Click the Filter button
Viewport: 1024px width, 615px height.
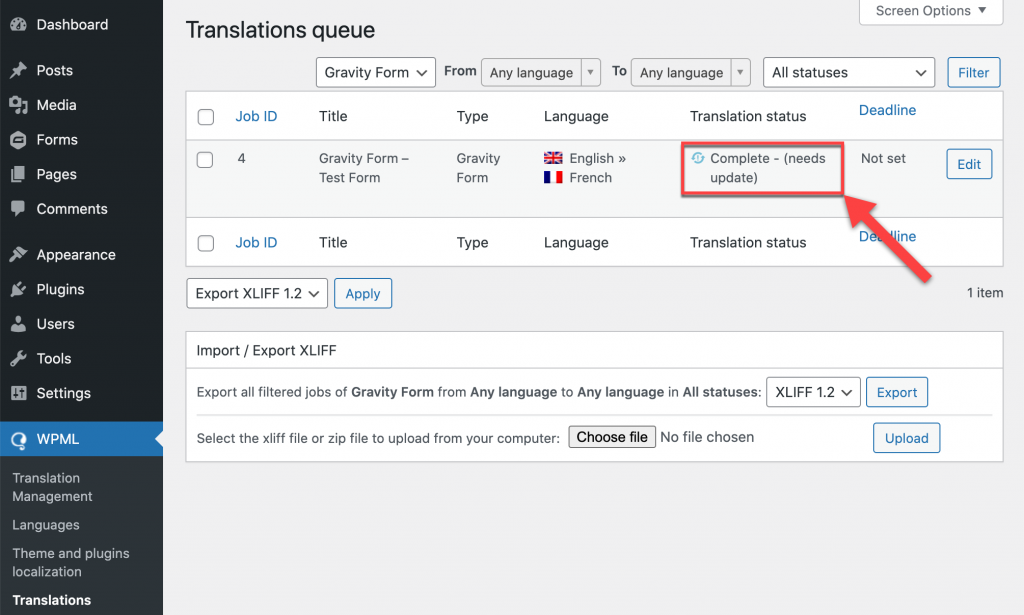coord(974,72)
